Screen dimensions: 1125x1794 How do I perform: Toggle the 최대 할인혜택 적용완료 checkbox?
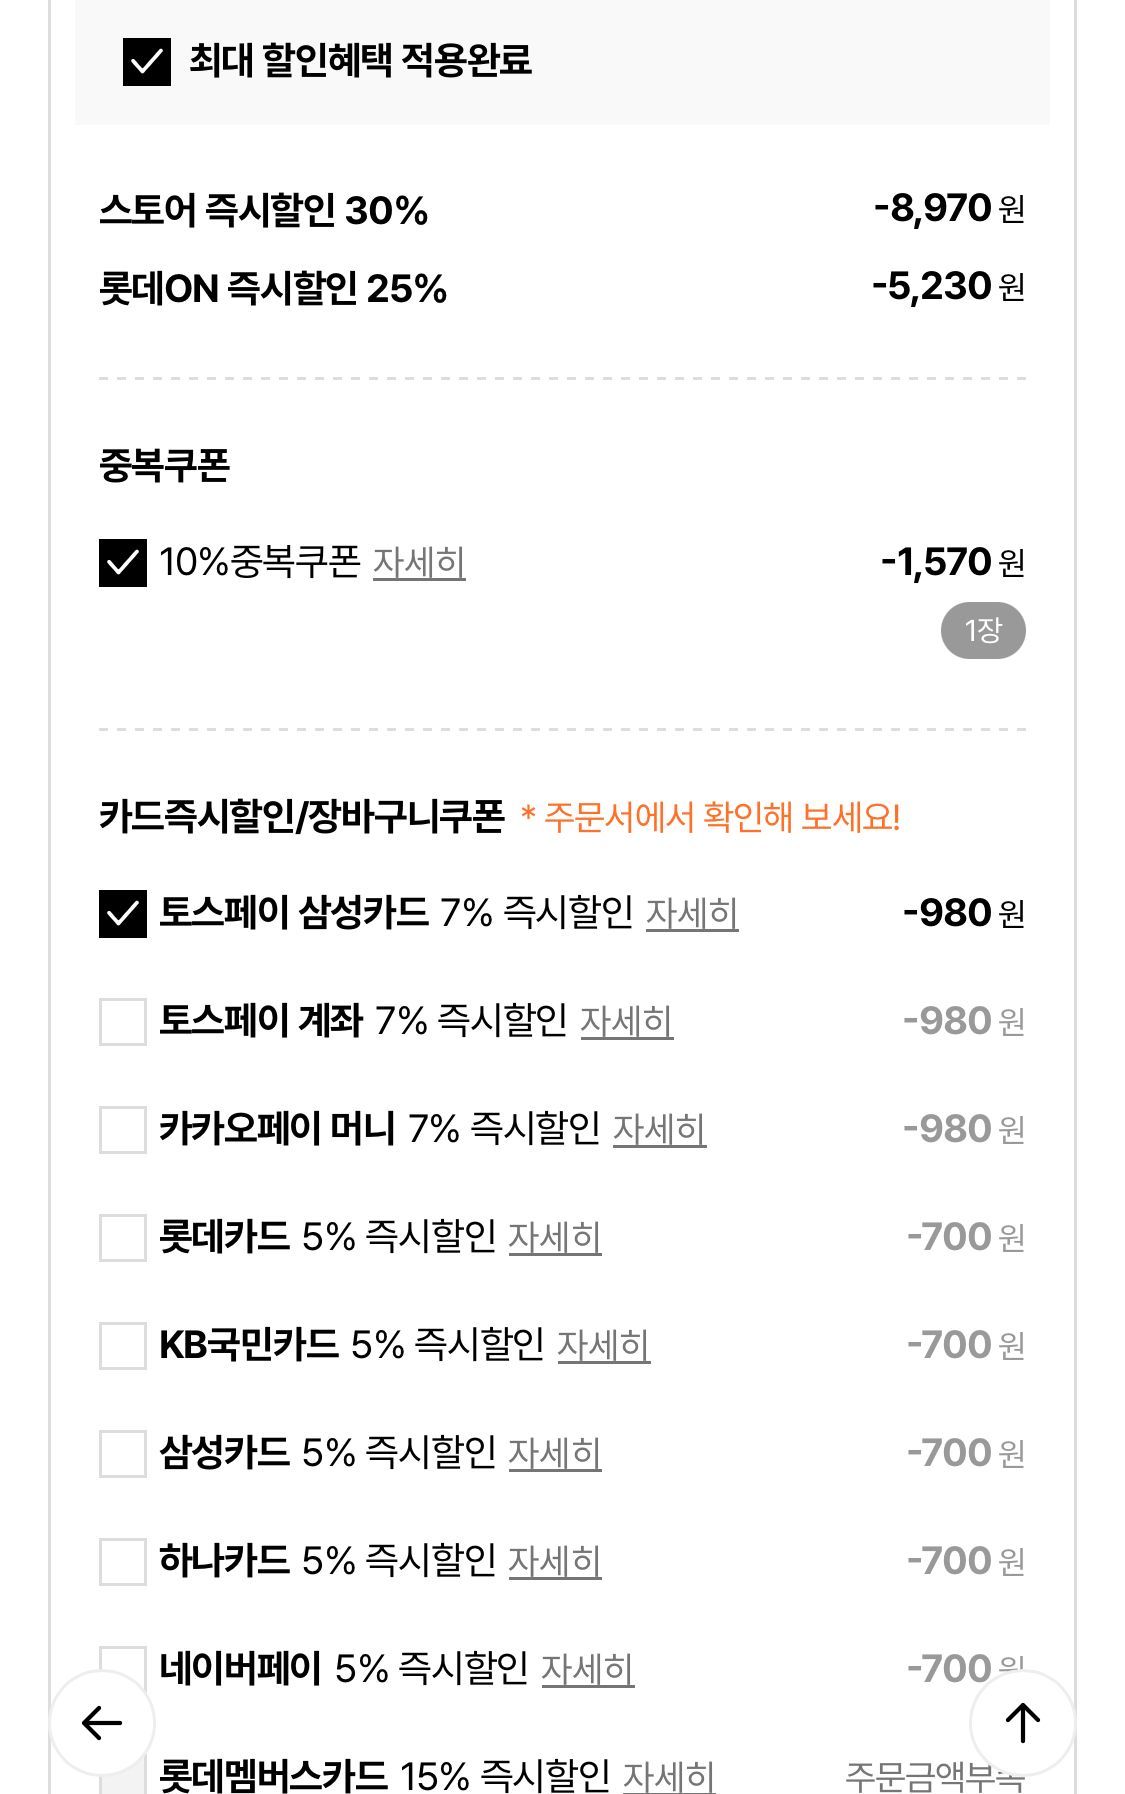pyautogui.click(x=146, y=61)
